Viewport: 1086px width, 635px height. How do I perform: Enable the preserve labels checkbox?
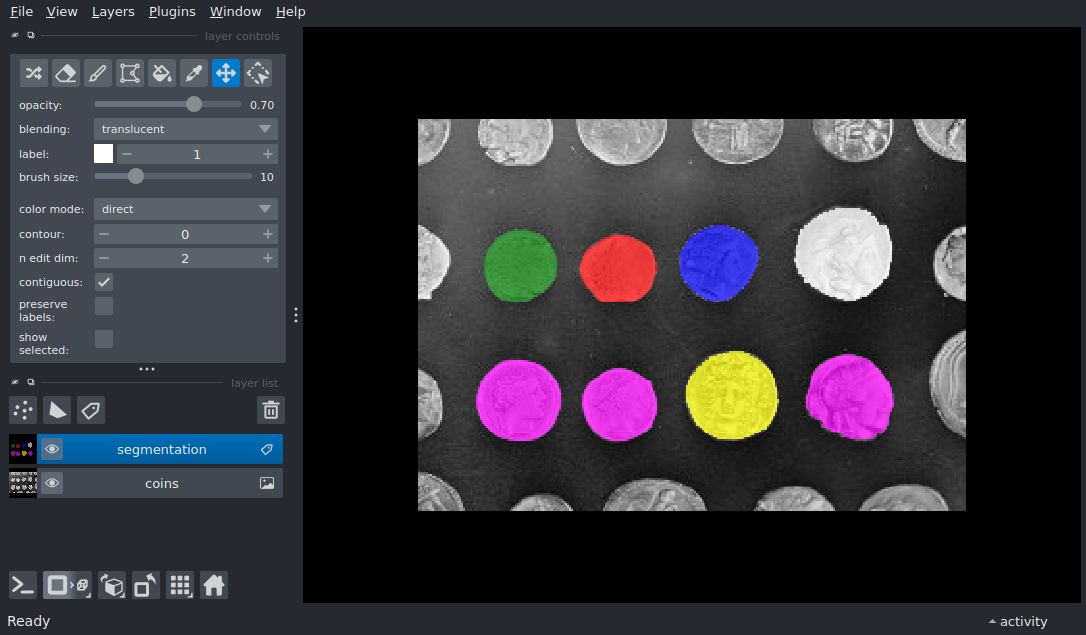104,306
